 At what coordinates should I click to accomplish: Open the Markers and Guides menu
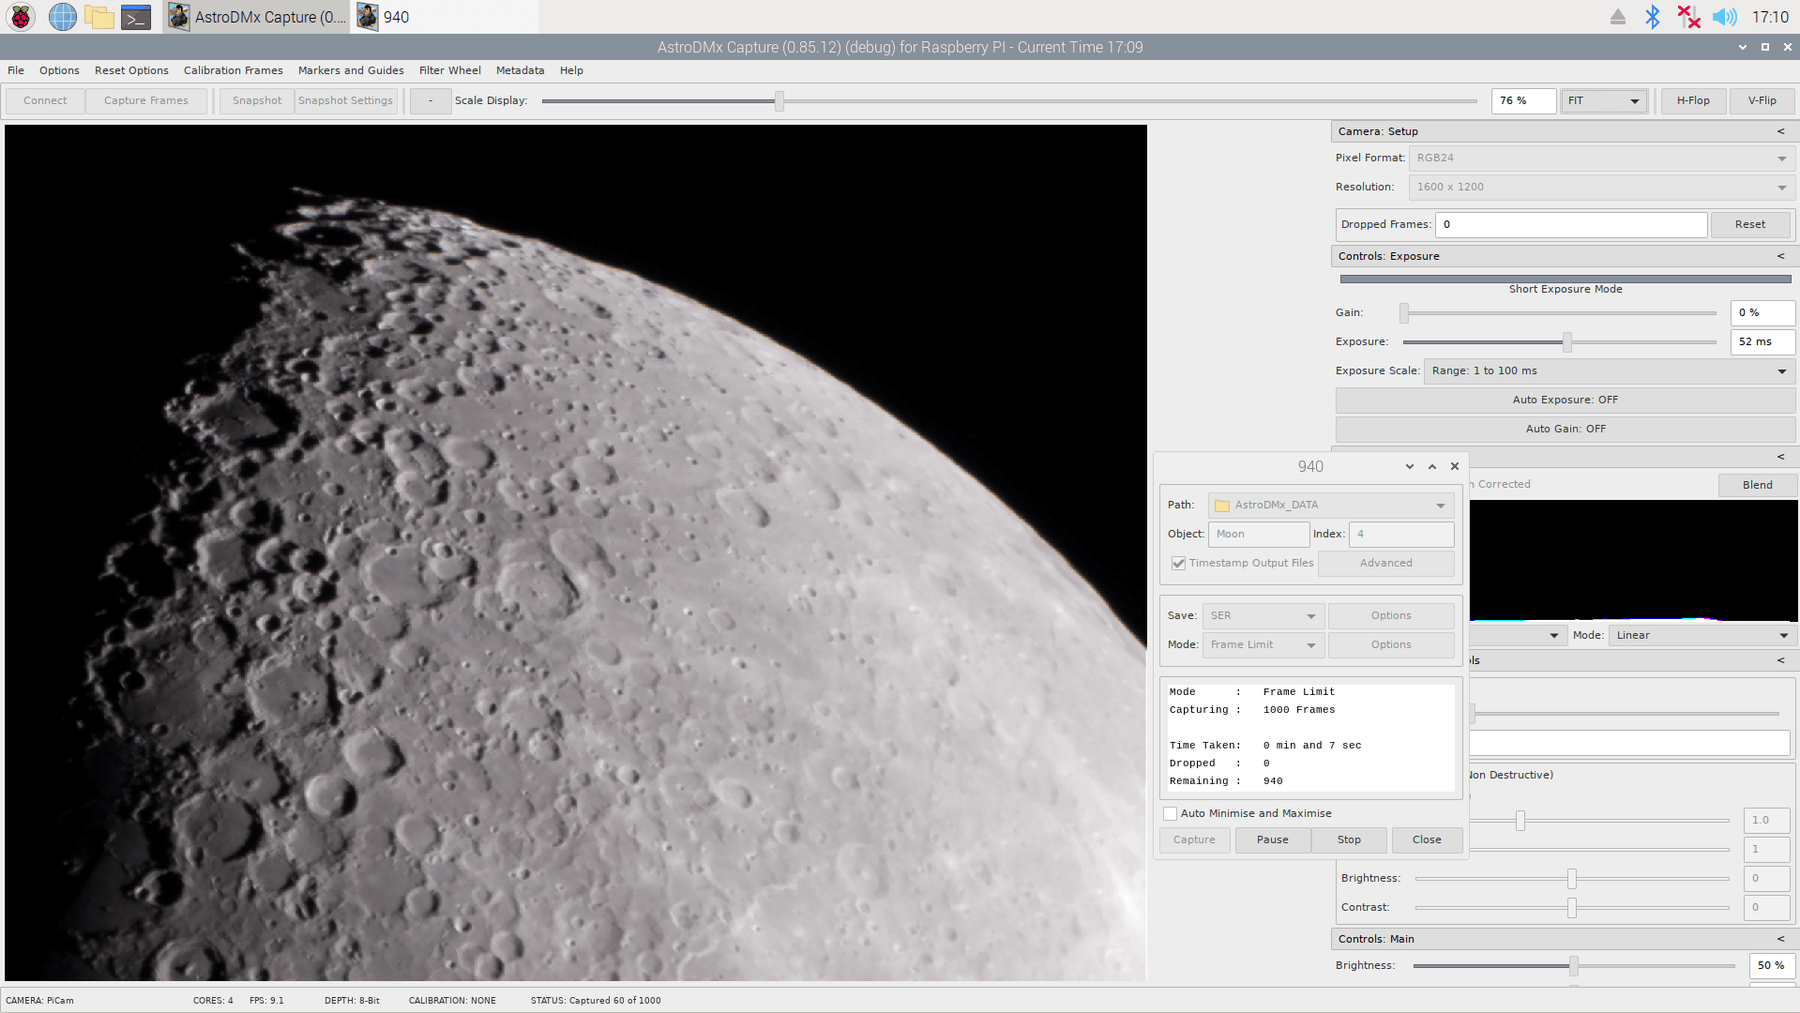tap(351, 70)
